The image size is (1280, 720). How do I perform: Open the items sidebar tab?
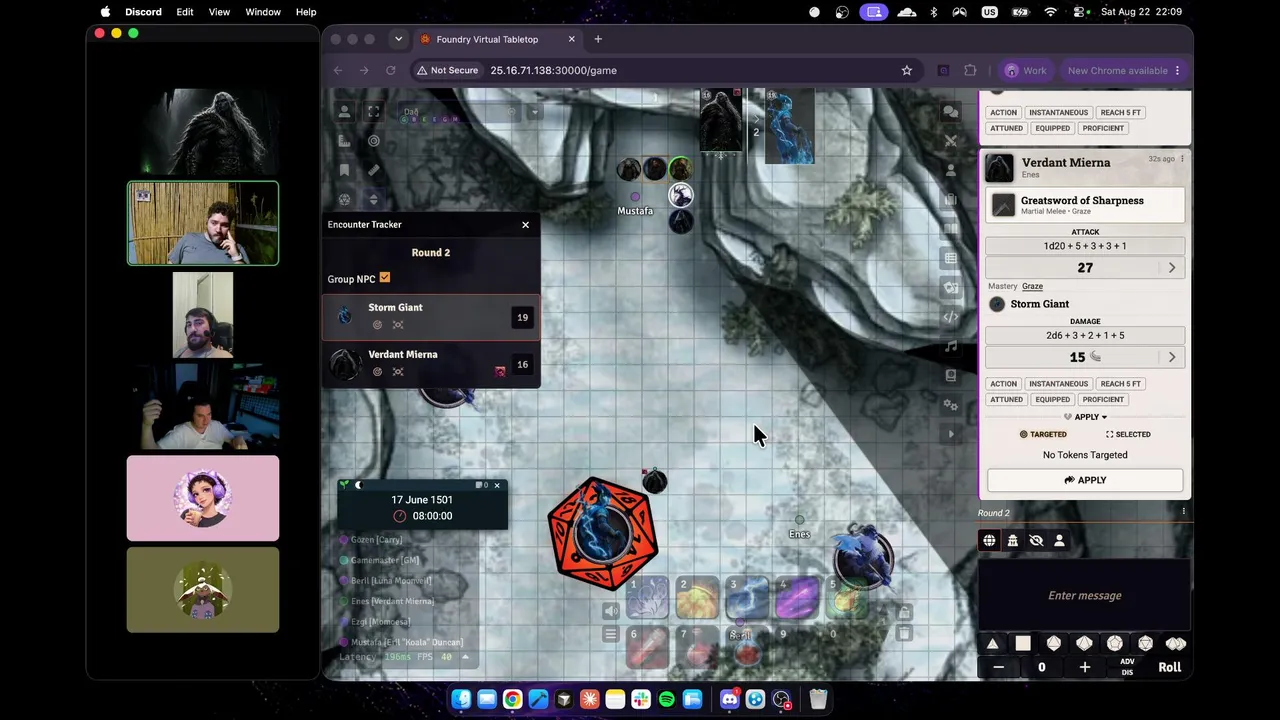point(951,200)
